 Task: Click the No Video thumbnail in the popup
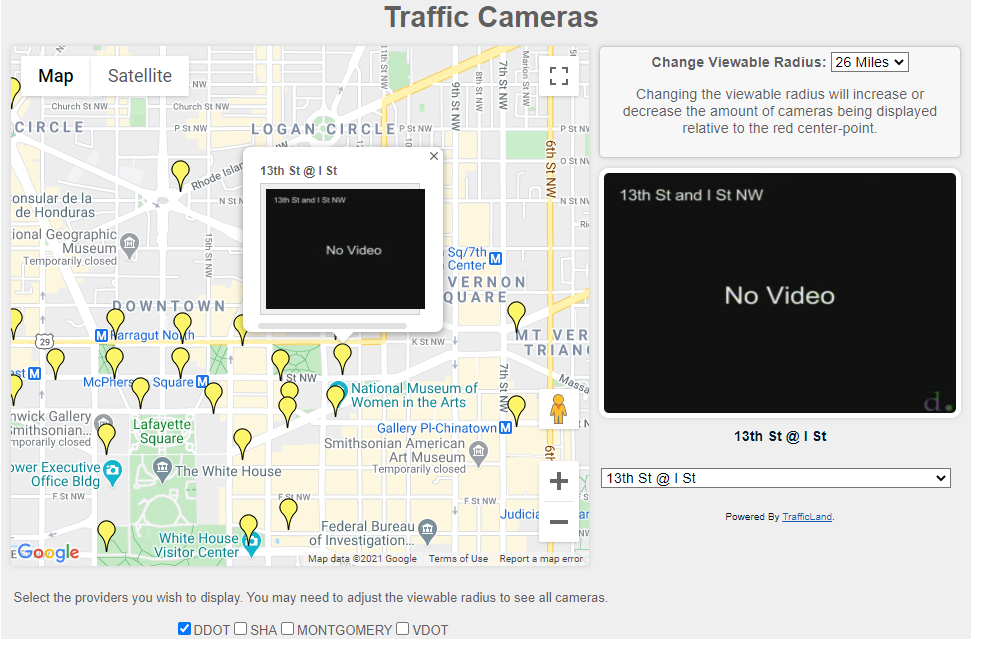tap(346, 249)
